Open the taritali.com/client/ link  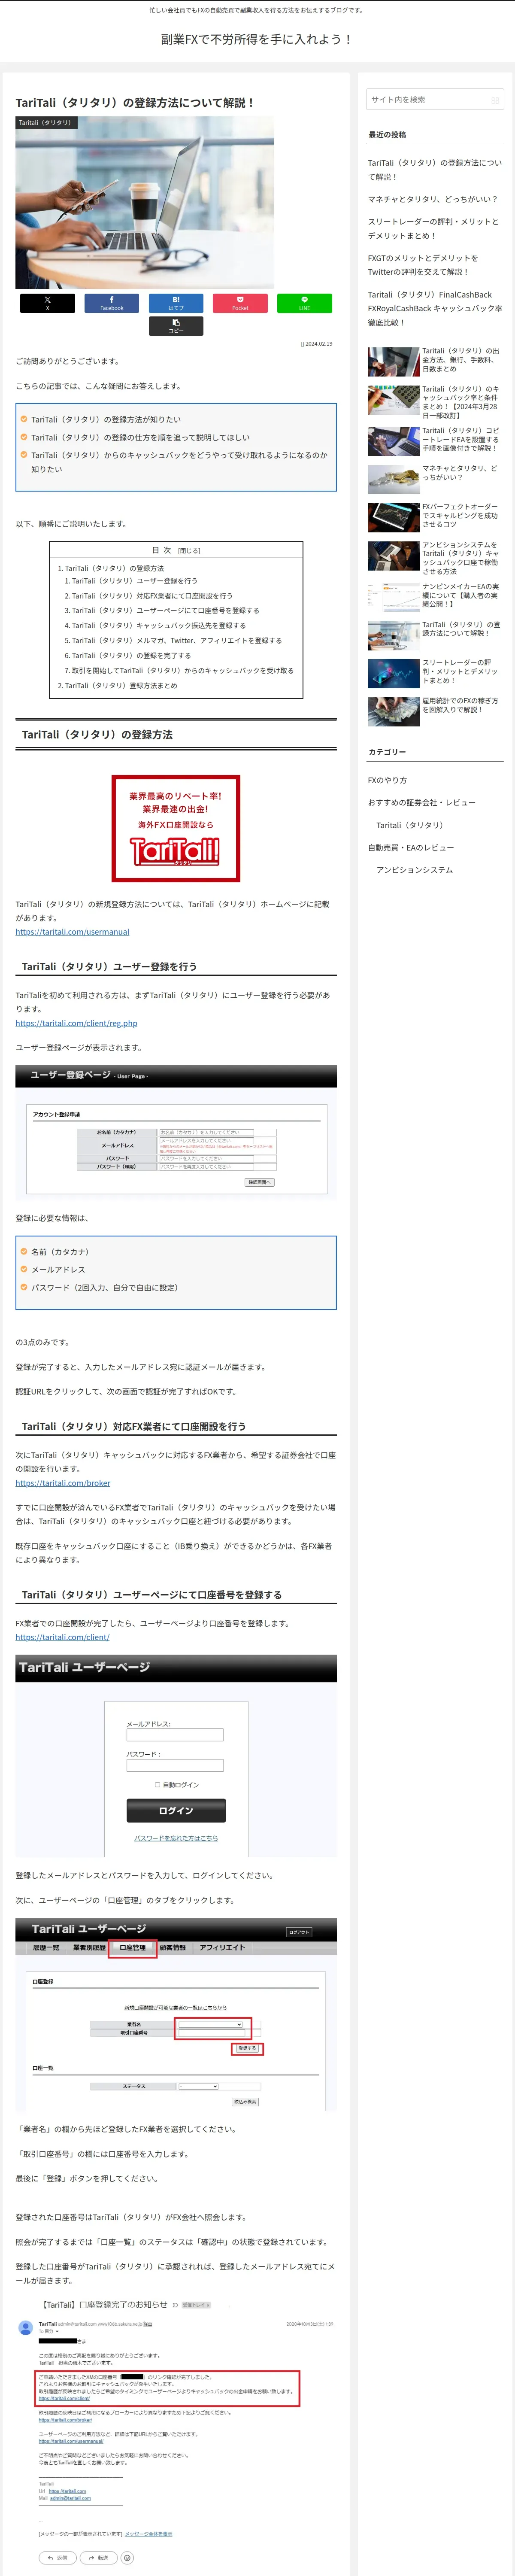[x=62, y=1637]
